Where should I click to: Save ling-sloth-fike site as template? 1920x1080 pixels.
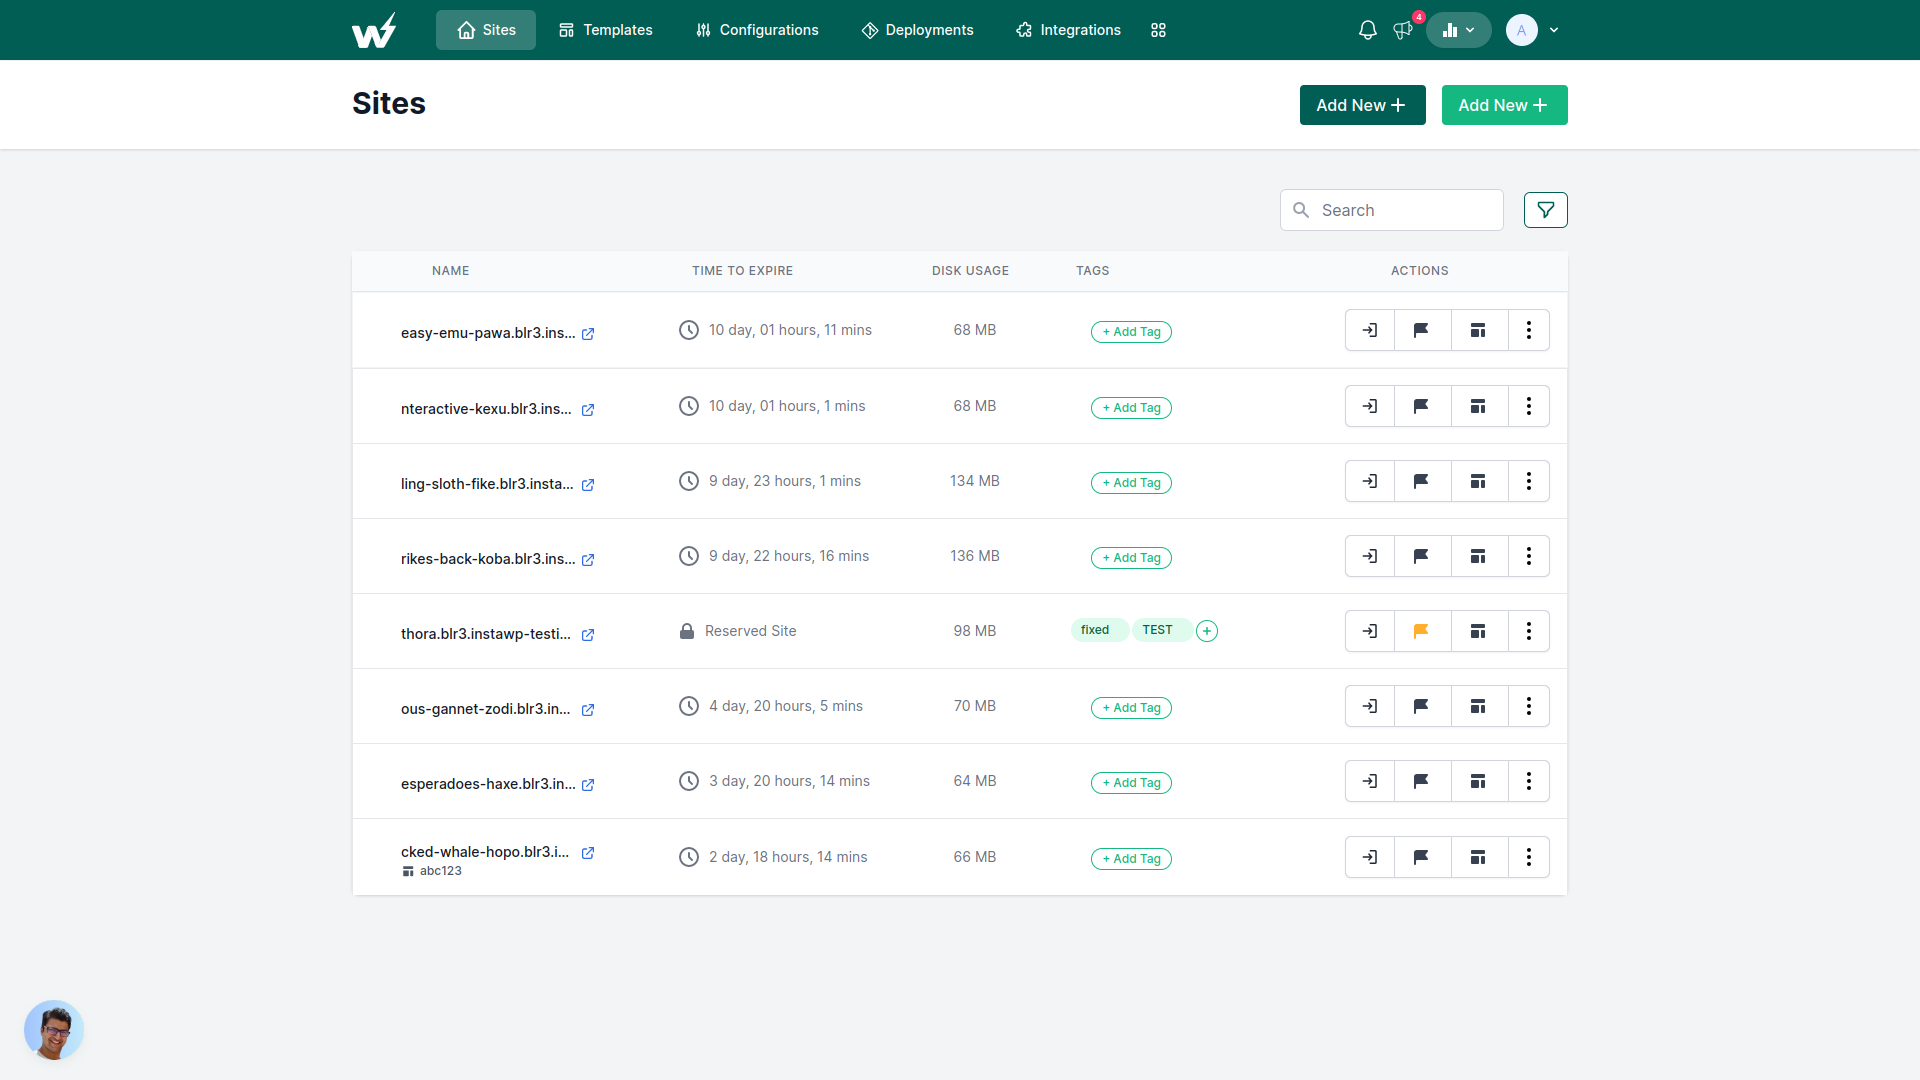tap(1478, 481)
